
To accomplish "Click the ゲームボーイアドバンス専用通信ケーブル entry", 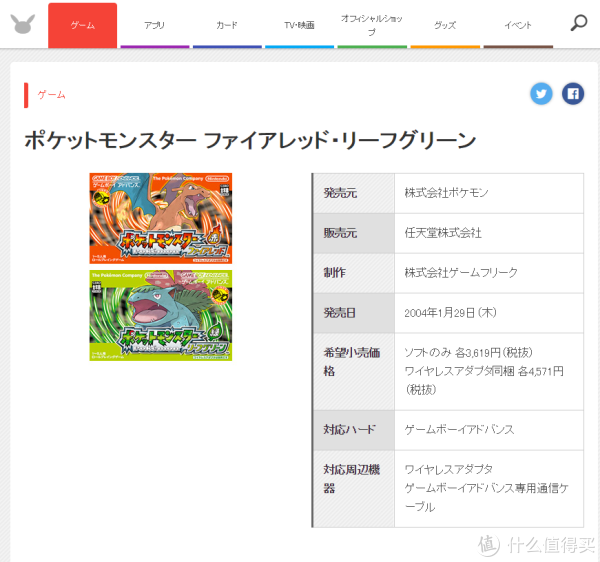I will coord(486,497).
